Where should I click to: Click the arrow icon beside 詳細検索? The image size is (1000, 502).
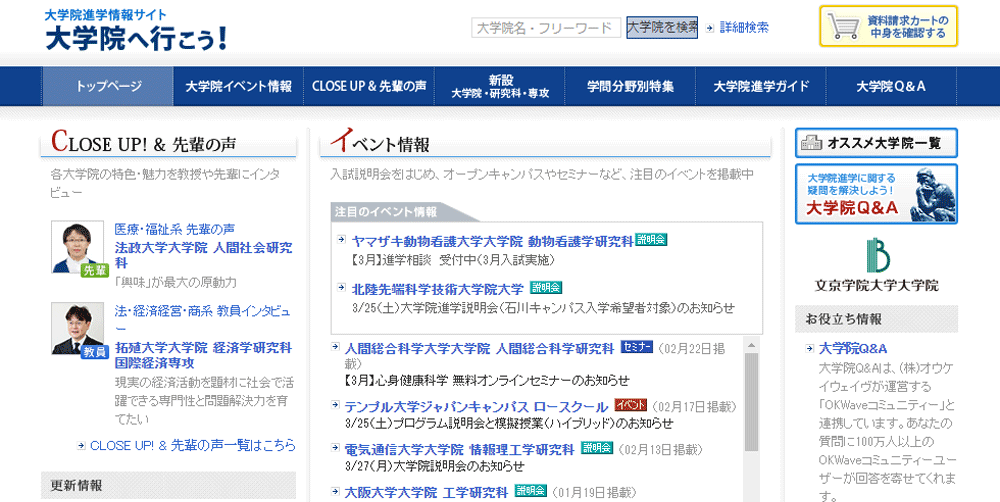(710, 28)
